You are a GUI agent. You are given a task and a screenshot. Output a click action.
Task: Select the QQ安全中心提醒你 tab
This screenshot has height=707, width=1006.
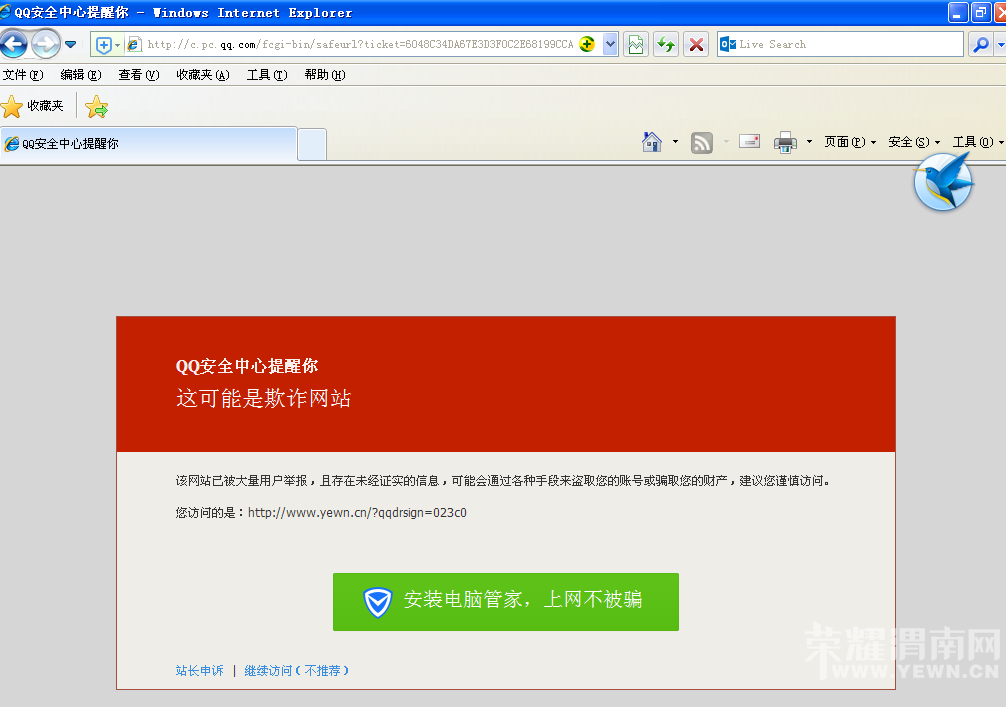150,143
